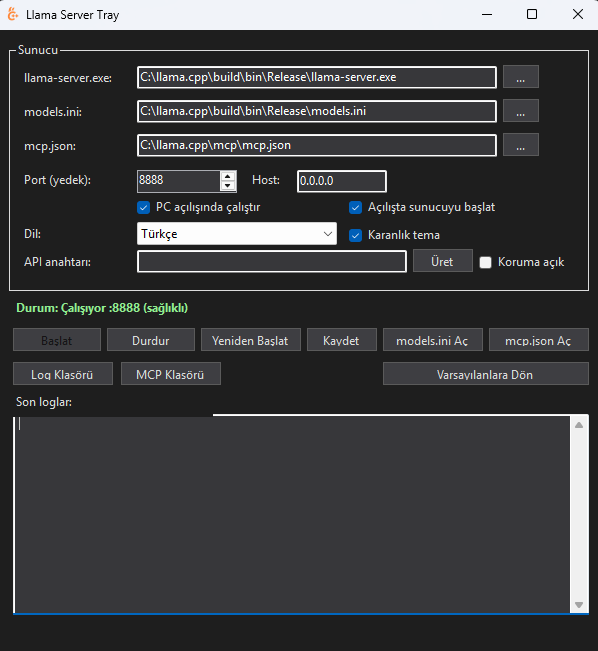The image size is (598, 651).
Task: Click the Durdur button
Action: click(151, 340)
